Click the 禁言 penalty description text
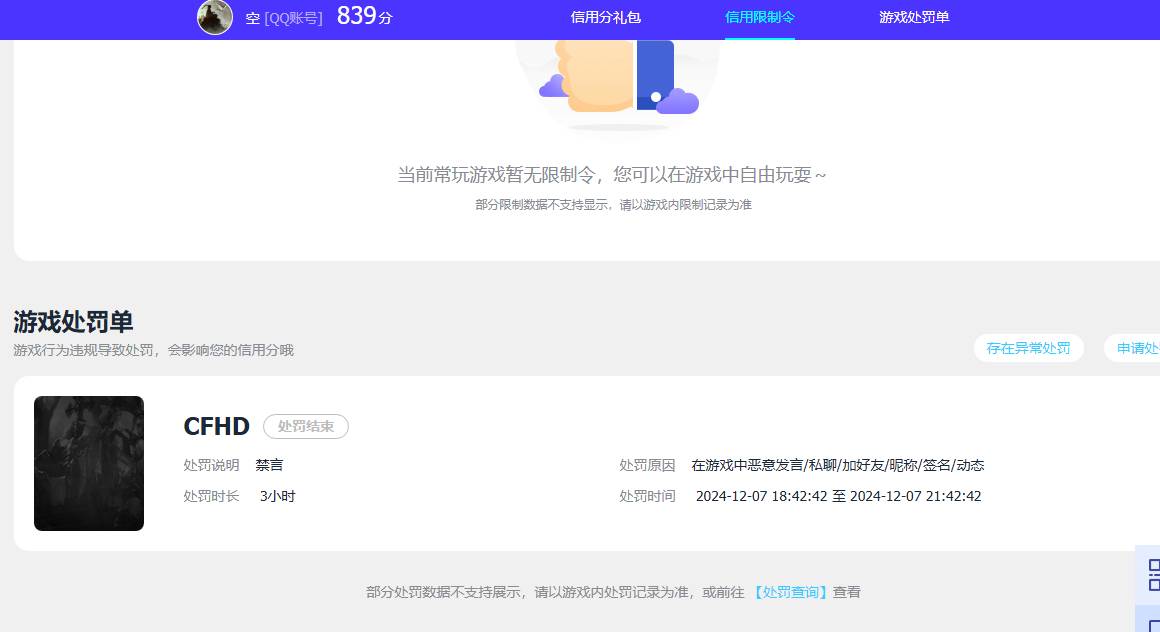Viewport: 1160px width, 632px height. pos(270,465)
